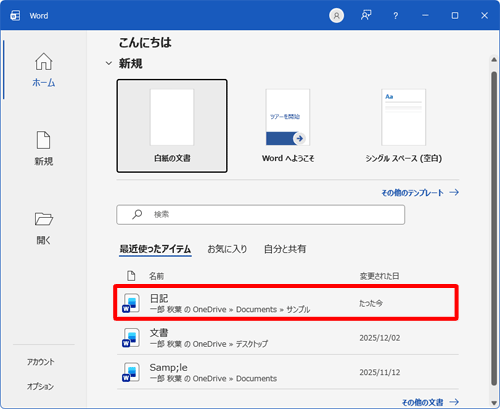
Task: Click the Word app icon in title bar
Action: pos(15,16)
